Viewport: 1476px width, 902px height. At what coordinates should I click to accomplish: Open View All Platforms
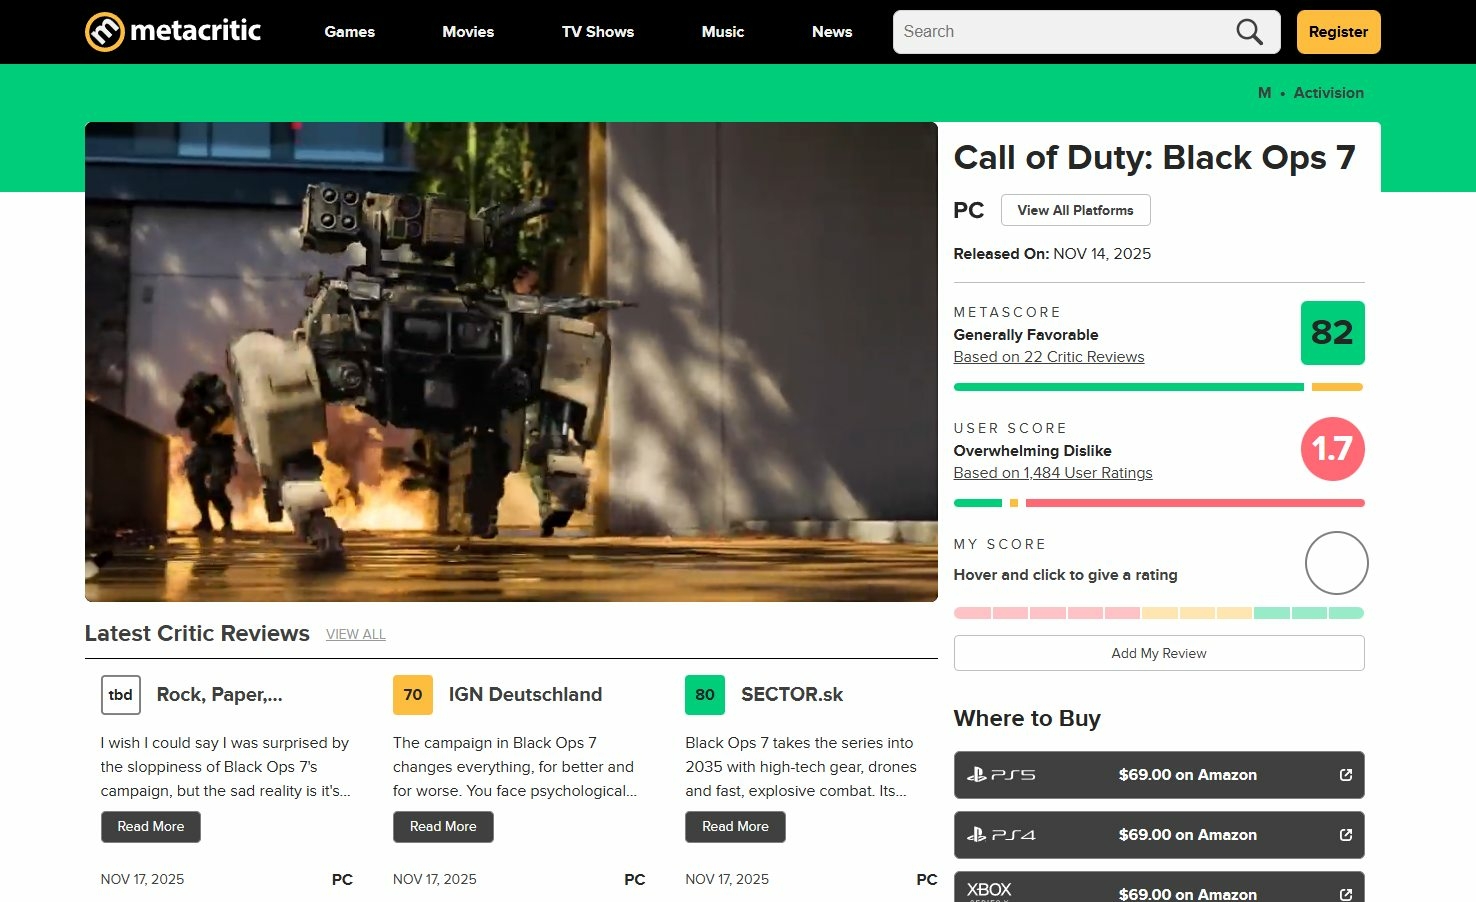(1075, 210)
